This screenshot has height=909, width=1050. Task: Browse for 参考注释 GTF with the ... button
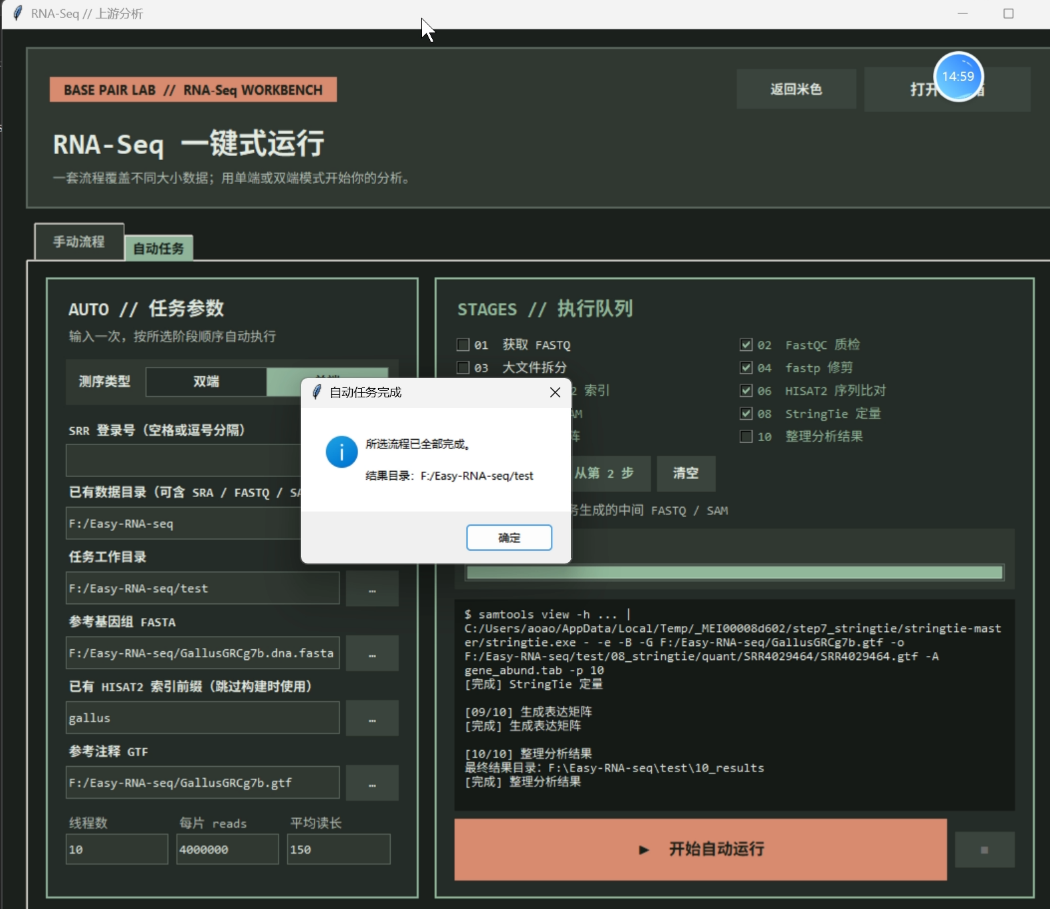(x=372, y=783)
